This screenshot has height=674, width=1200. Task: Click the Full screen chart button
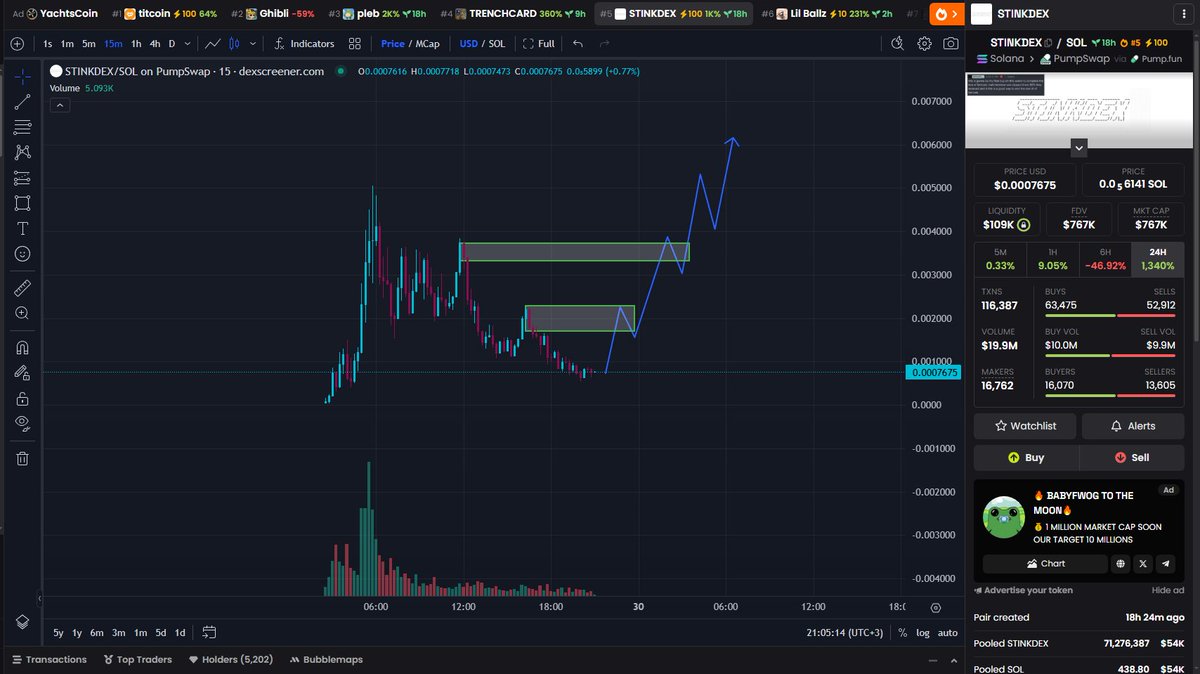pos(538,44)
